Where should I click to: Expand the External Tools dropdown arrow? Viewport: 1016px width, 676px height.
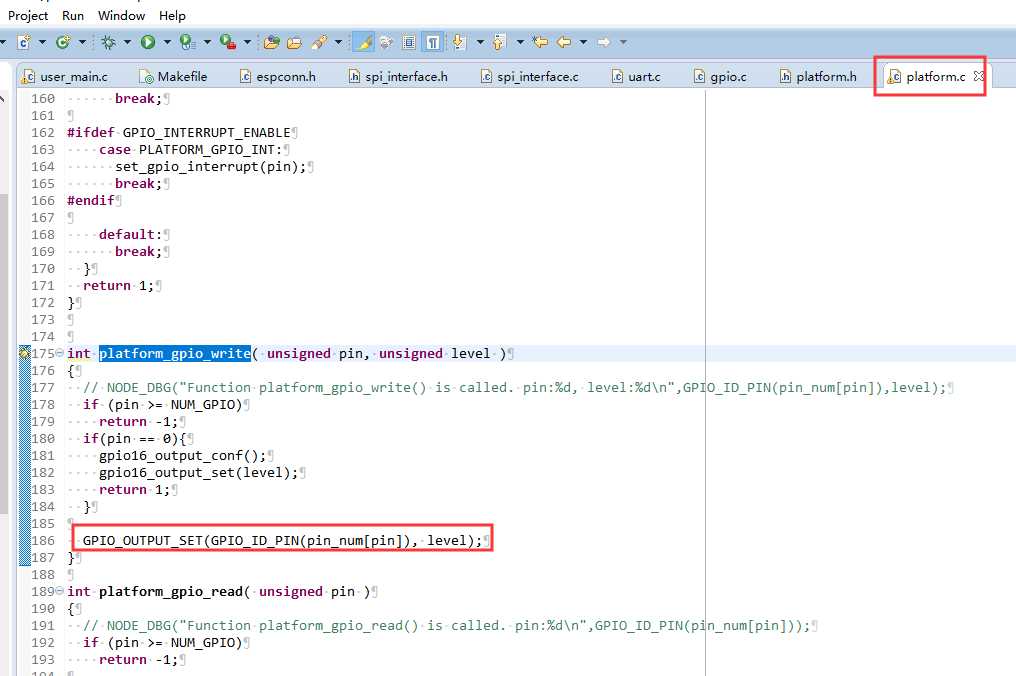247,42
